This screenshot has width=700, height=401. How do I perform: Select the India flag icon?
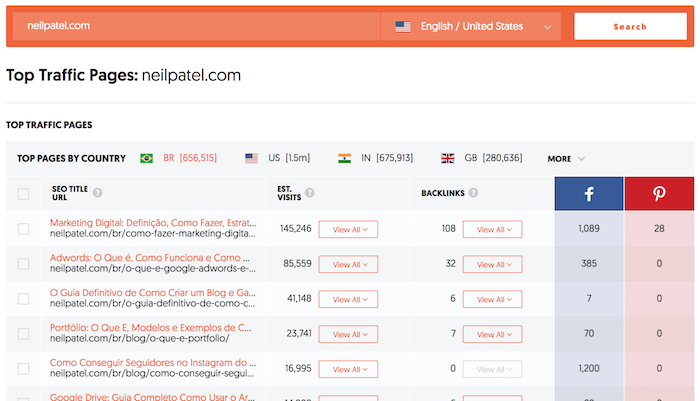pos(344,159)
